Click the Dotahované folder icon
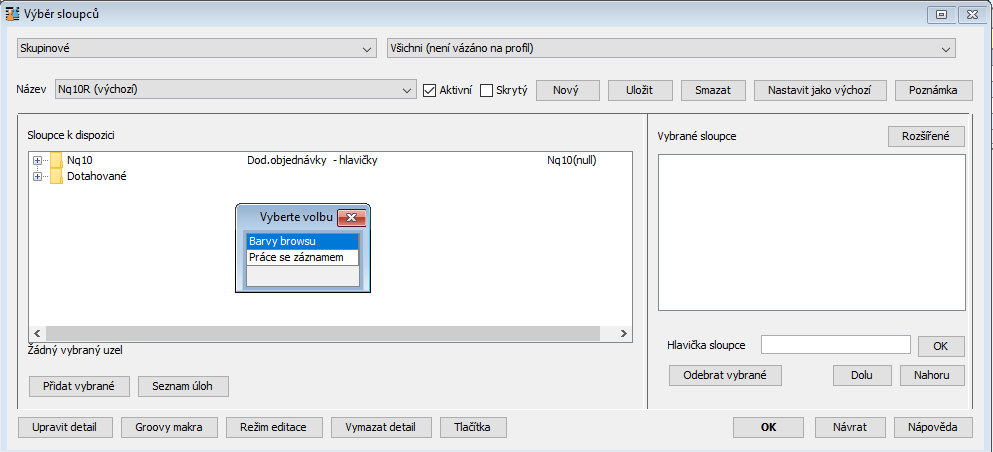This screenshot has height=452, width=993. coord(56,177)
